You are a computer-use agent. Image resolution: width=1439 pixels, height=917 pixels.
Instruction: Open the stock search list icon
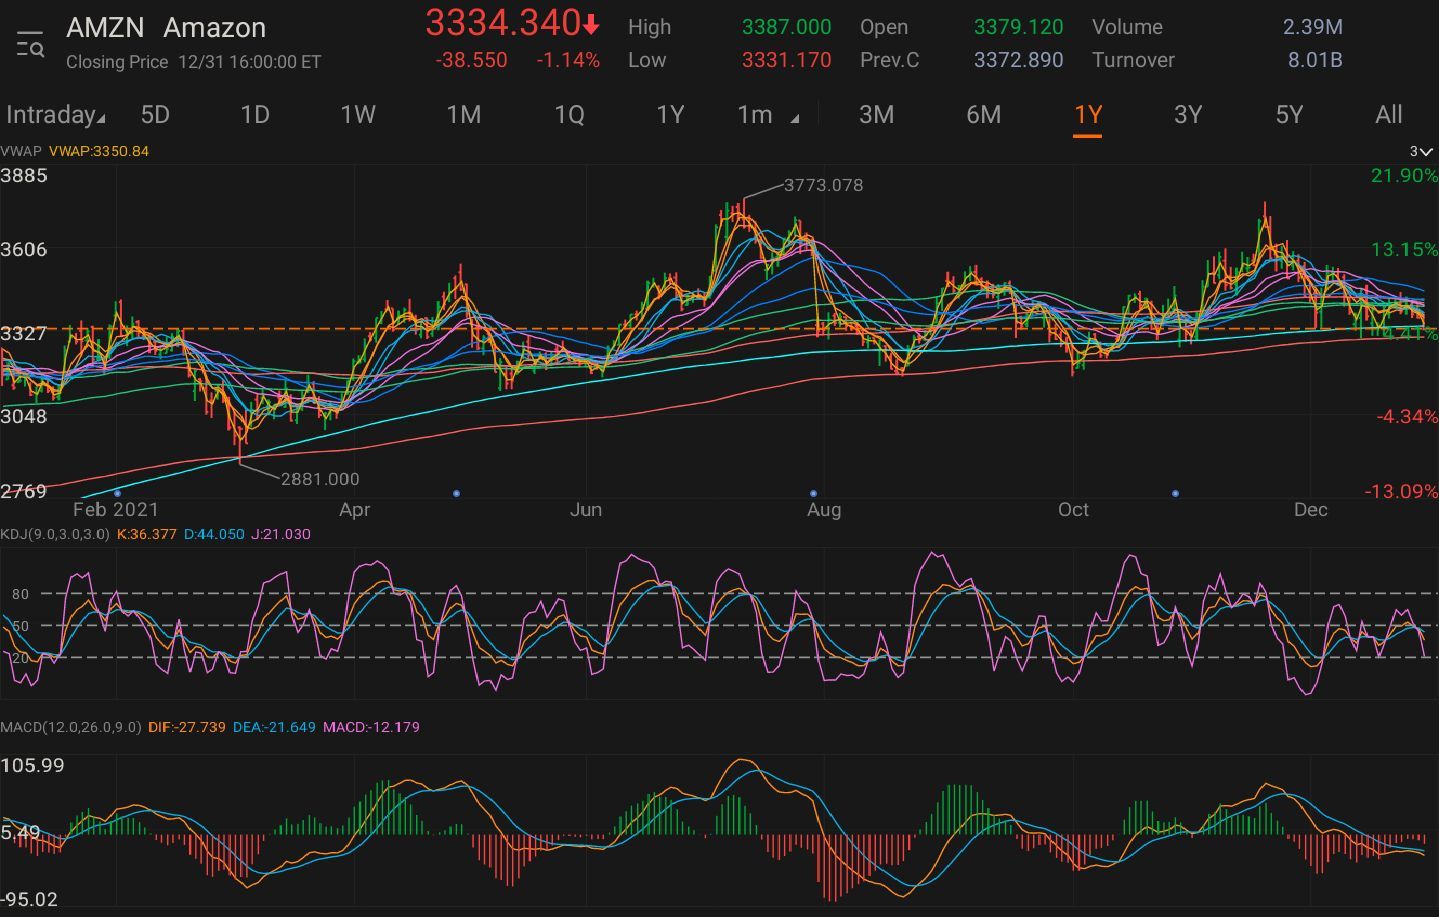coord(30,45)
